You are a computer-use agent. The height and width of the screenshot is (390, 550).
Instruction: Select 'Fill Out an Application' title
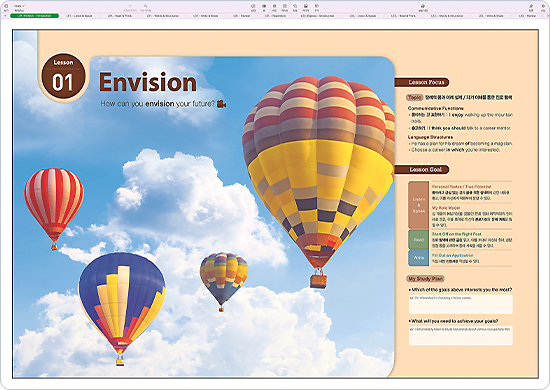pos(452,255)
